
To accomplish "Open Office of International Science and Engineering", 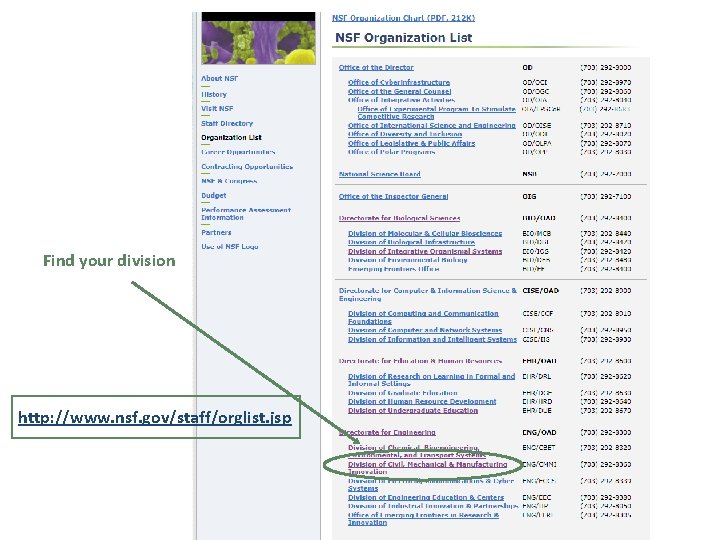I will tap(432, 125).
